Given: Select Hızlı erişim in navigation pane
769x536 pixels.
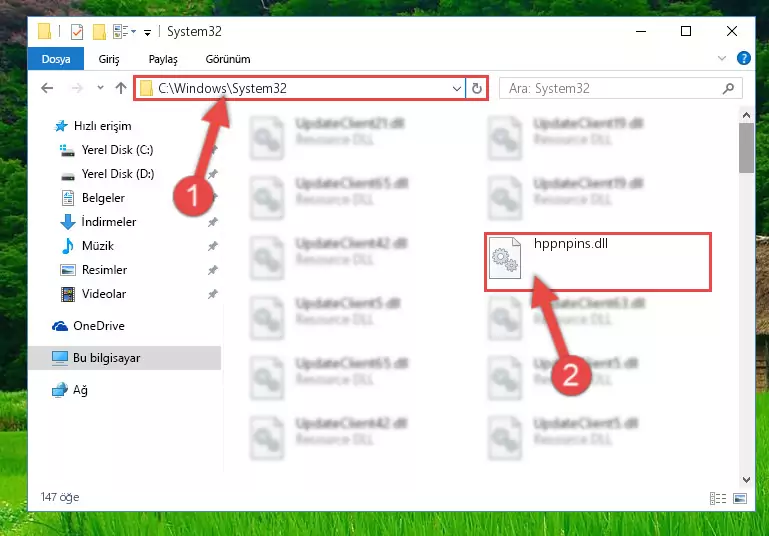Looking at the screenshot, I should click(93, 126).
